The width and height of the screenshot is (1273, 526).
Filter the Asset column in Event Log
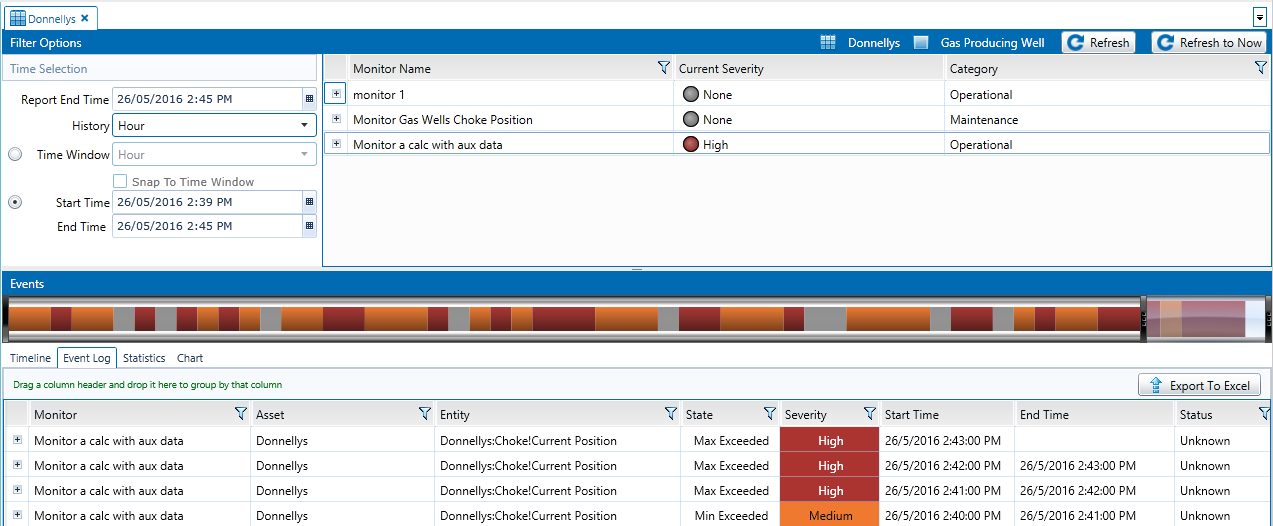(x=424, y=414)
